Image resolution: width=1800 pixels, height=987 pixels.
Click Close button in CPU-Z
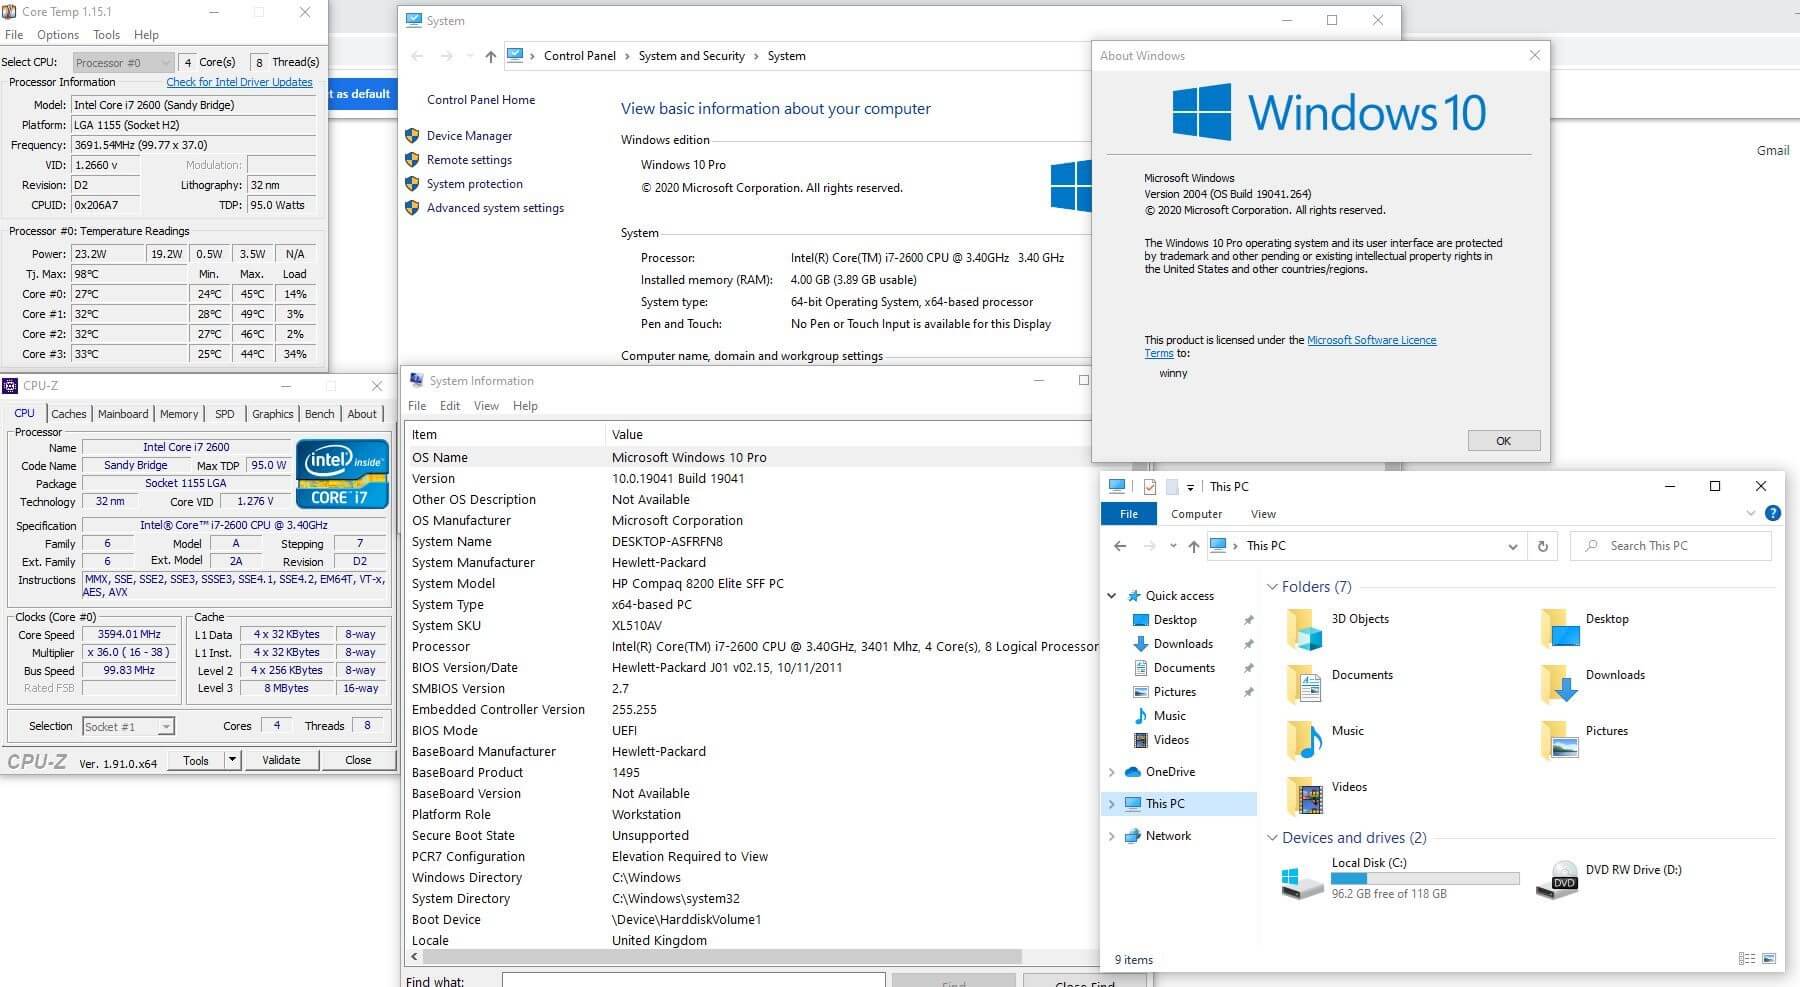pyautogui.click(x=358, y=760)
